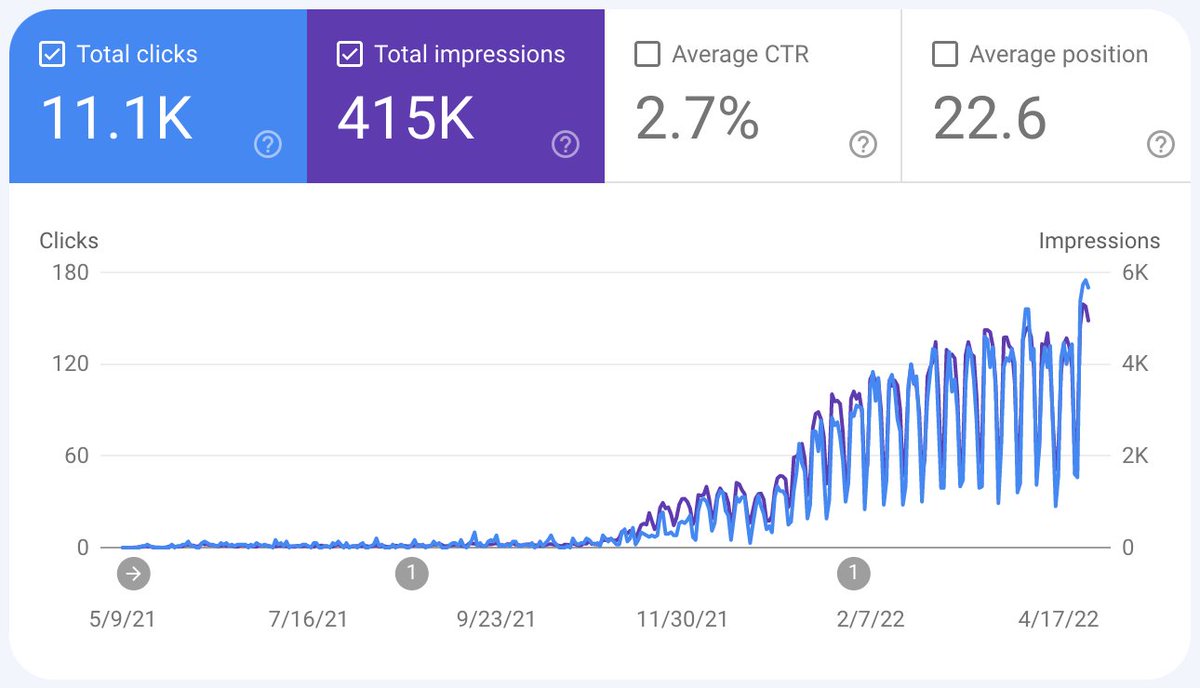Viewport: 1200px width, 688px height.
Task: Click the 22.6 average position value
Action: [x=990, y=118]
